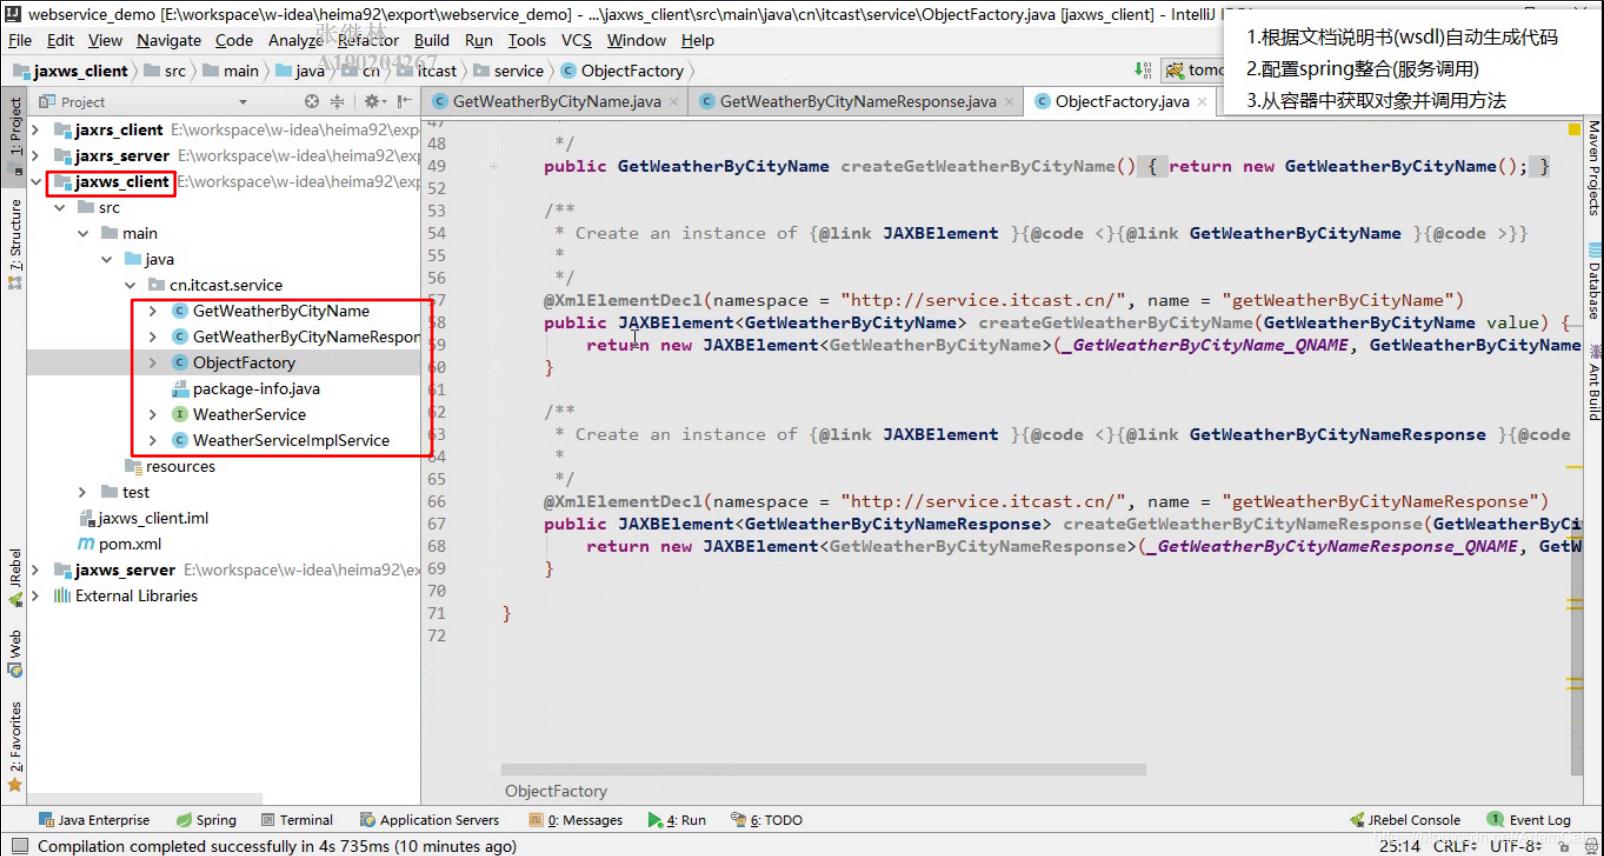Expand the test folder
Screen dimensions: 1604x856
pyautogui.click(x=83, y=492)
